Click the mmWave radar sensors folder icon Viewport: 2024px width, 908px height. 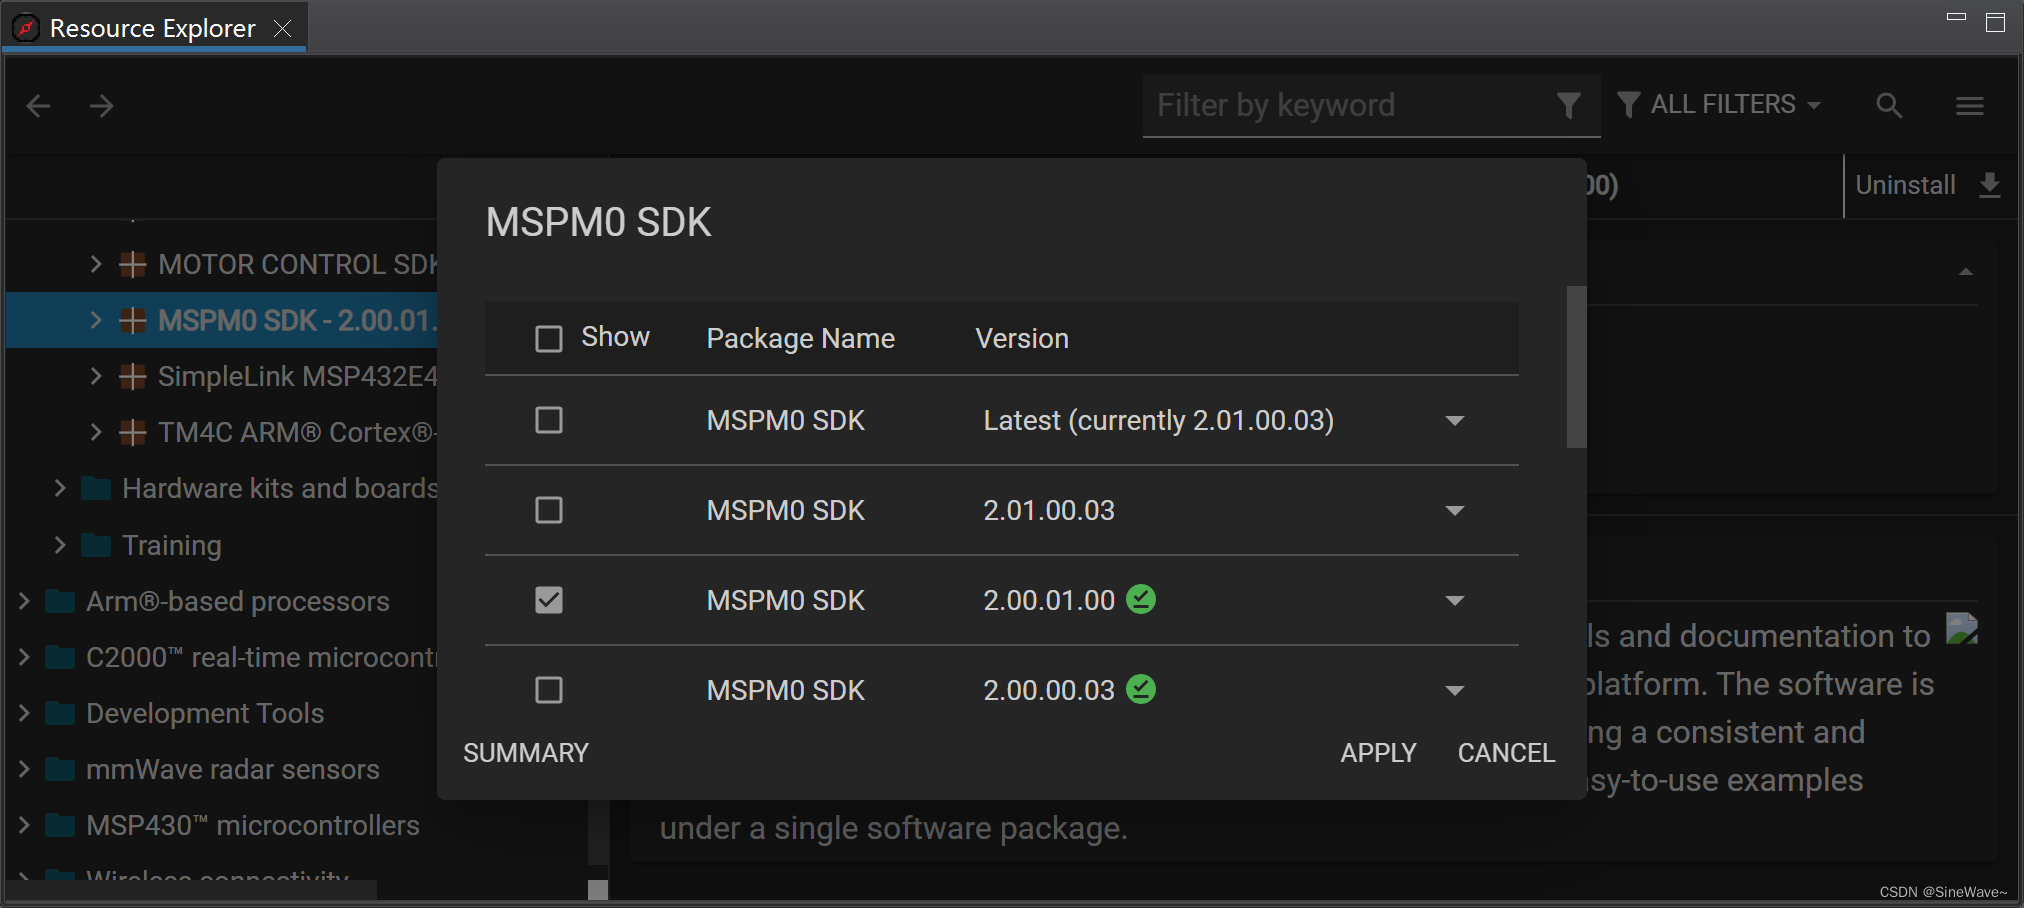pyautogui.click(x=60, y=769)
